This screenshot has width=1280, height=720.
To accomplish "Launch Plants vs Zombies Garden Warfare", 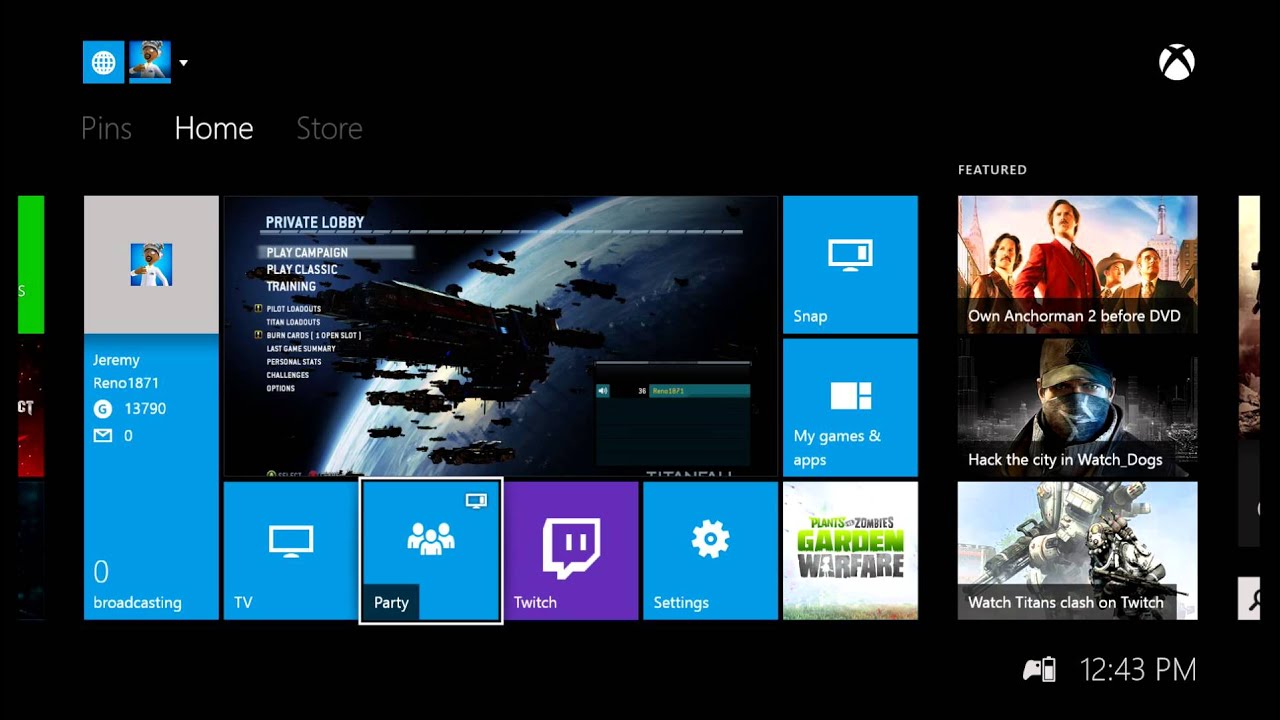I will tap(850, 550).
